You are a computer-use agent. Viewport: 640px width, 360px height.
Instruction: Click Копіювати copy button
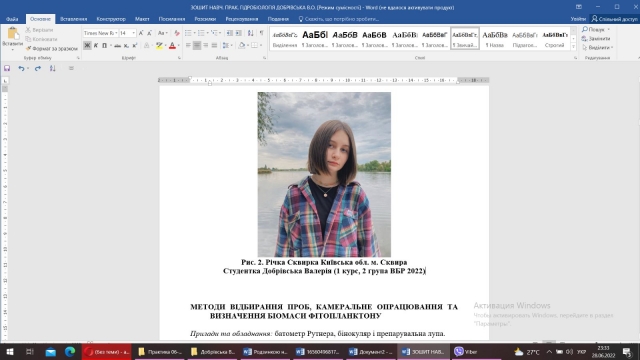click(41, 39)
